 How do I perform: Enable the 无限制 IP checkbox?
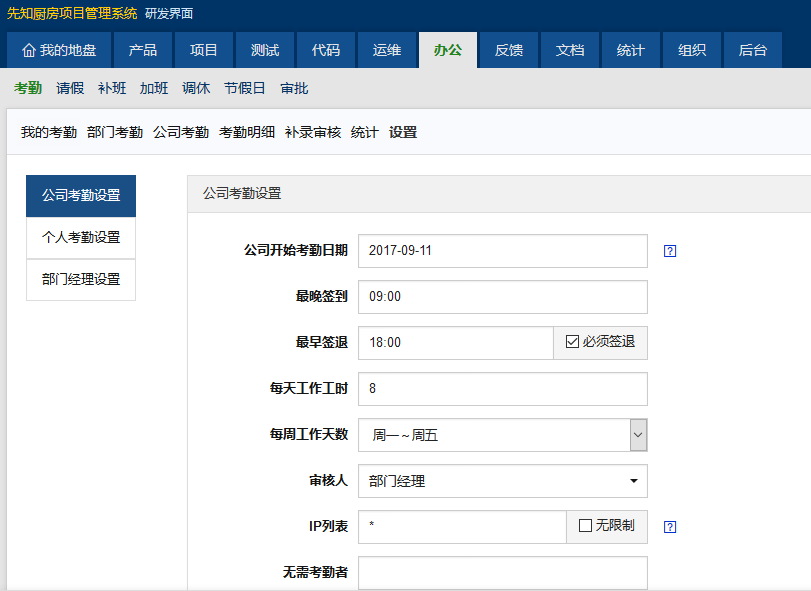(586, 526)
